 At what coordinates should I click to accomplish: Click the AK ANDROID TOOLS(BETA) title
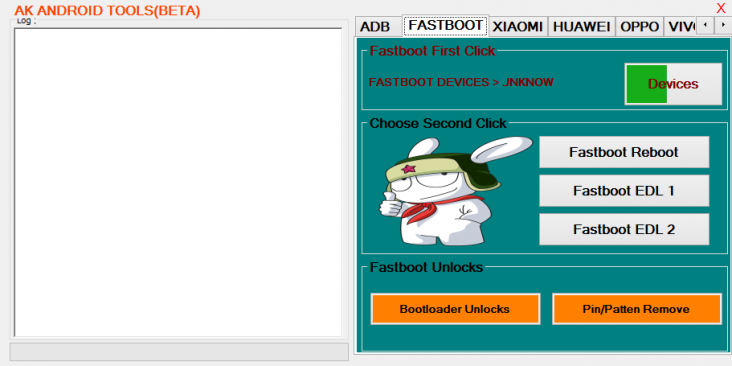pyautogui.click(x=107, y=11)
